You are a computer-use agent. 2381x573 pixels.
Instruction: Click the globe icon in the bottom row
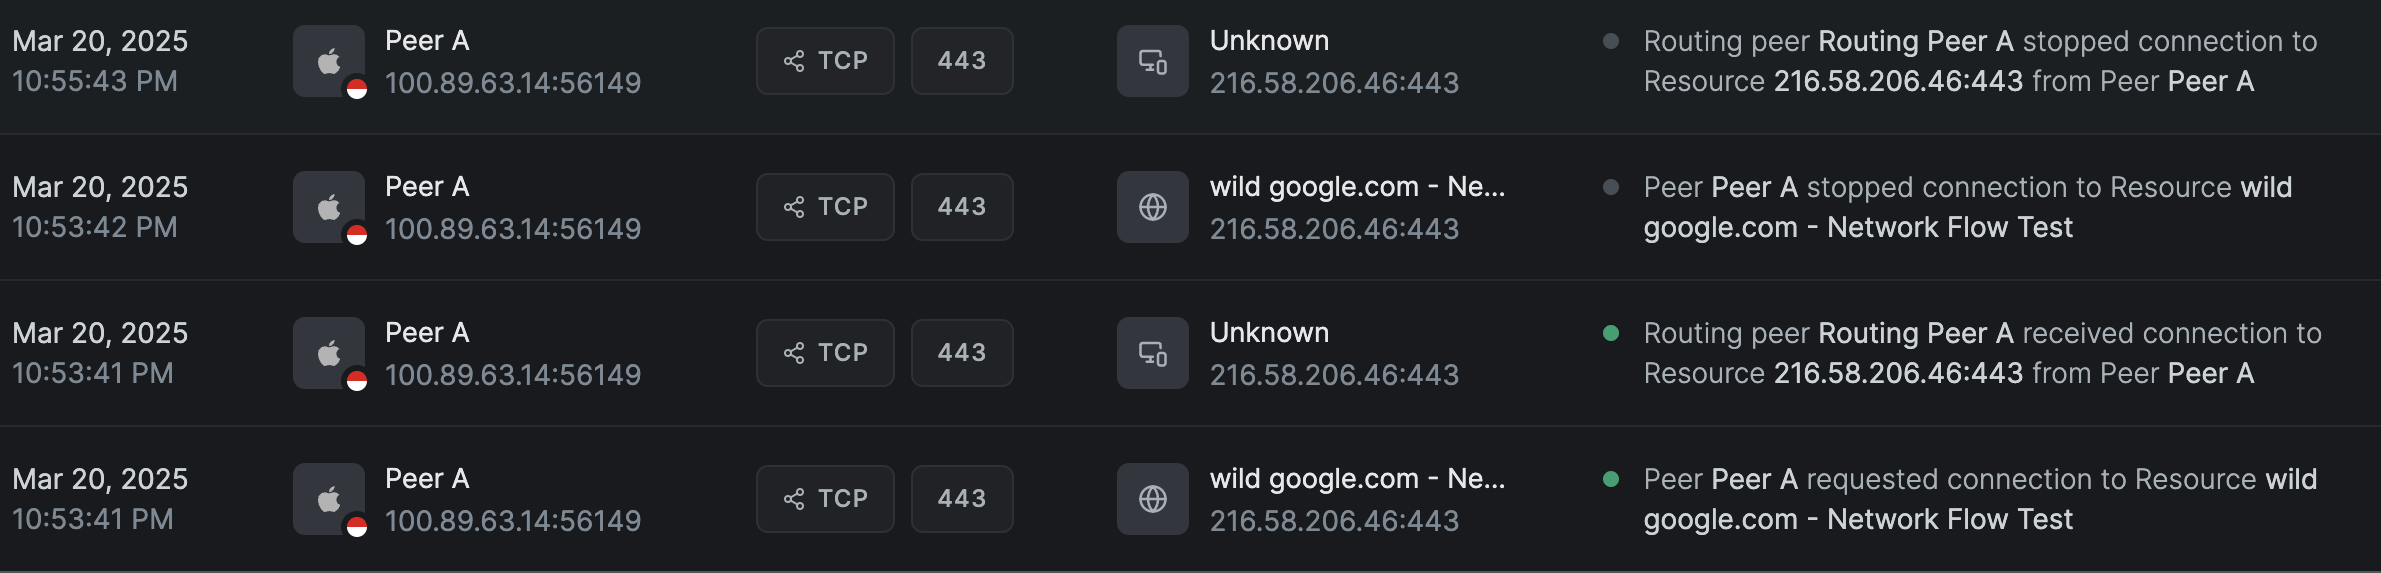(1153, 499)
